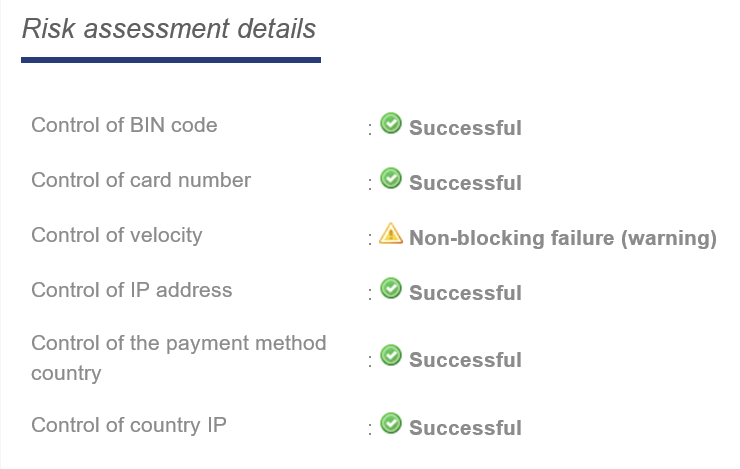This screenshot has height=469, width=740.
Task: Click Successful status text for IP address
Action: (x=465, y=293)
